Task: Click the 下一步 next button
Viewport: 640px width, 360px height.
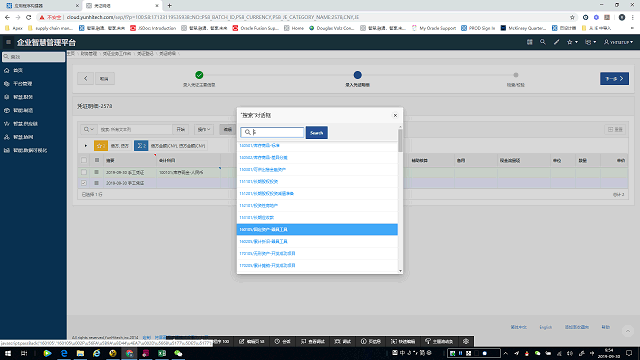Action: pos(614,78)
